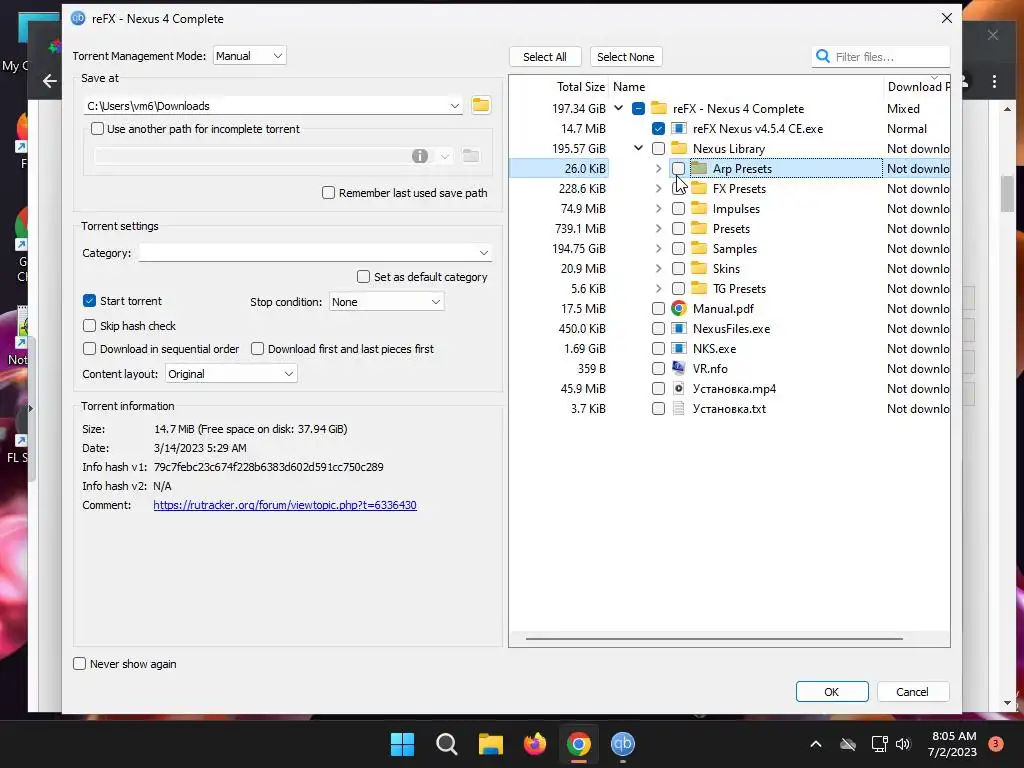
Task: Open Torrent Management Mode dropdown
Action: coord(249,56)
